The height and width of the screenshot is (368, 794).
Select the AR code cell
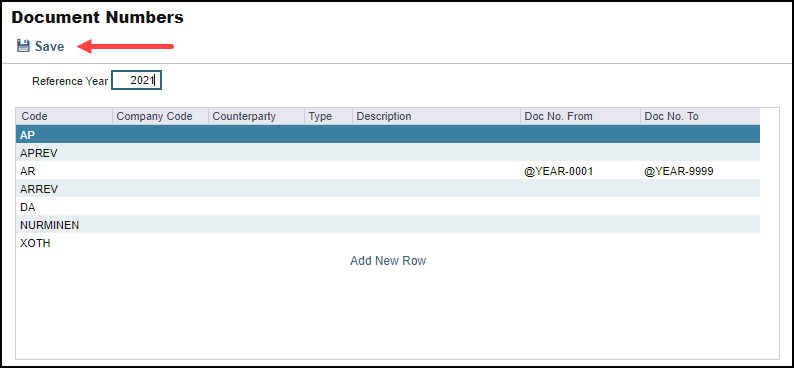(64, 171)
